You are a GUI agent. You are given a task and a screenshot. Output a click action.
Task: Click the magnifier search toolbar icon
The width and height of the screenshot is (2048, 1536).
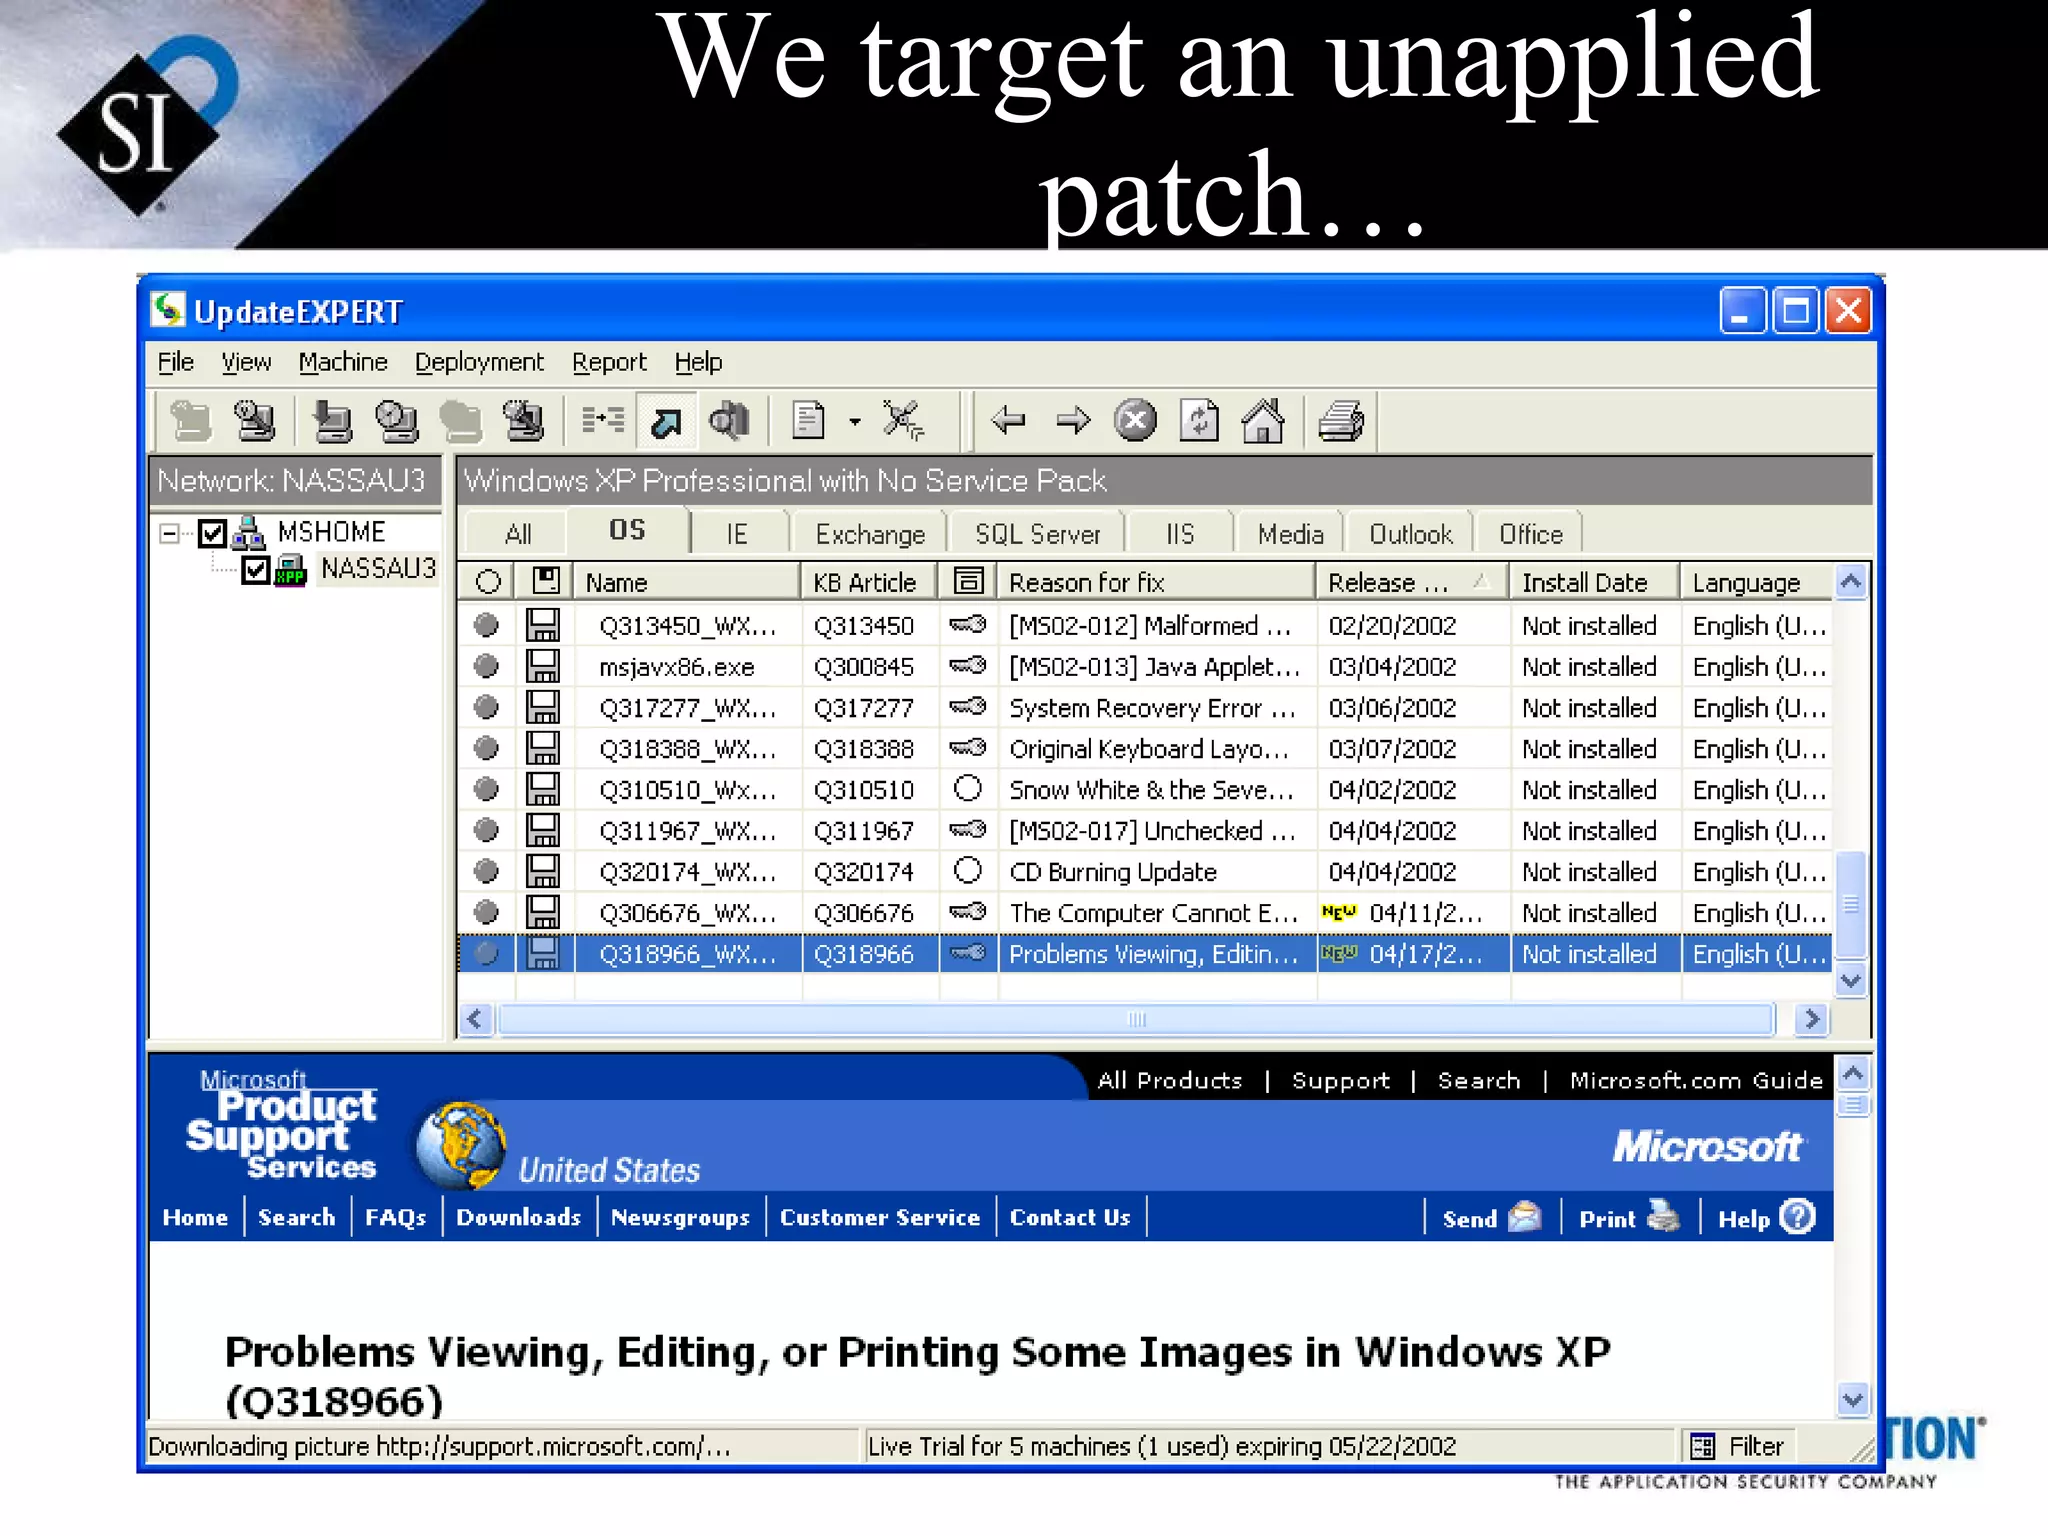(730, 420)
